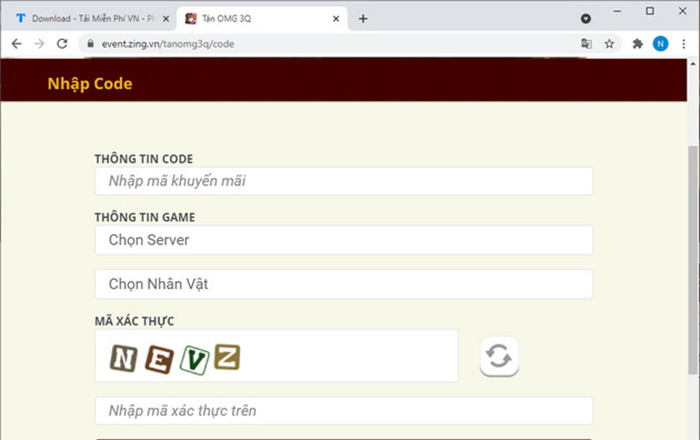This screenshot has width=700, height=440.
Task: Go back to the previous page
Action: (17, 44)
